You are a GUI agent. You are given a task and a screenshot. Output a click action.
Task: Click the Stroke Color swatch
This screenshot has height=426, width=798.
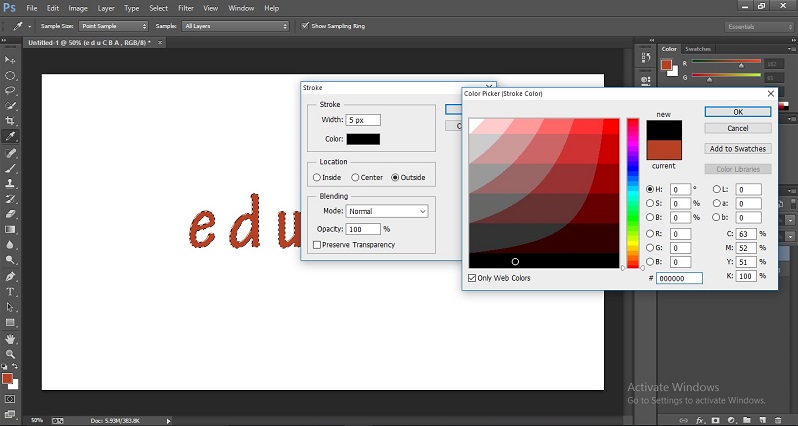[363, 139]
